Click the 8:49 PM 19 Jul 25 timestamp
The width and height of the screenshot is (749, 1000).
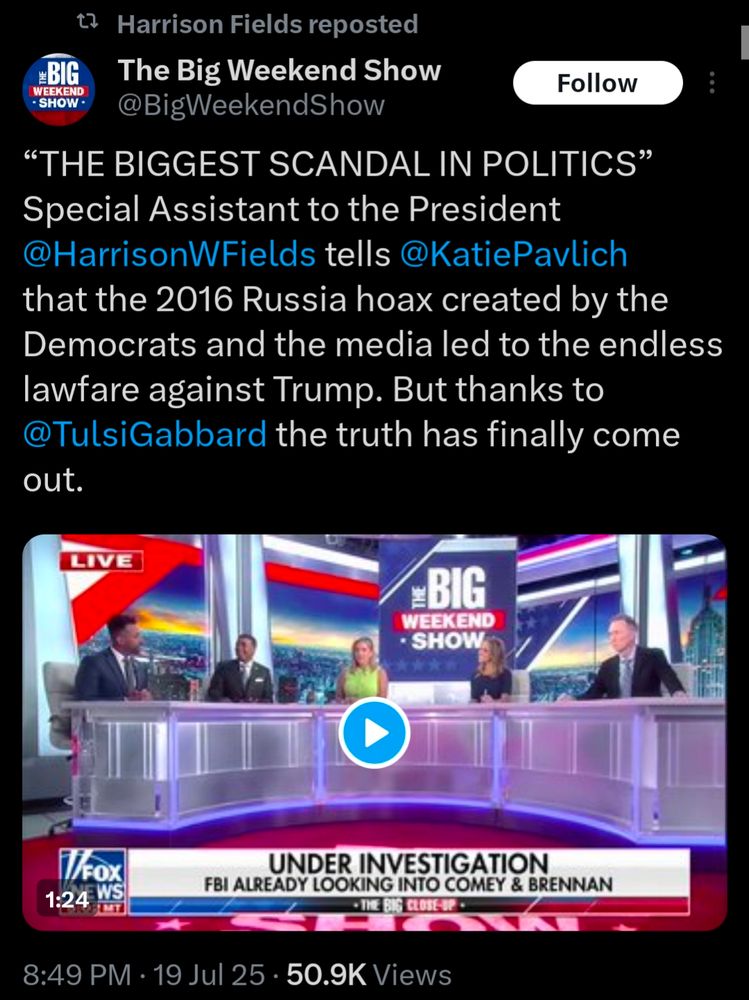144,975
